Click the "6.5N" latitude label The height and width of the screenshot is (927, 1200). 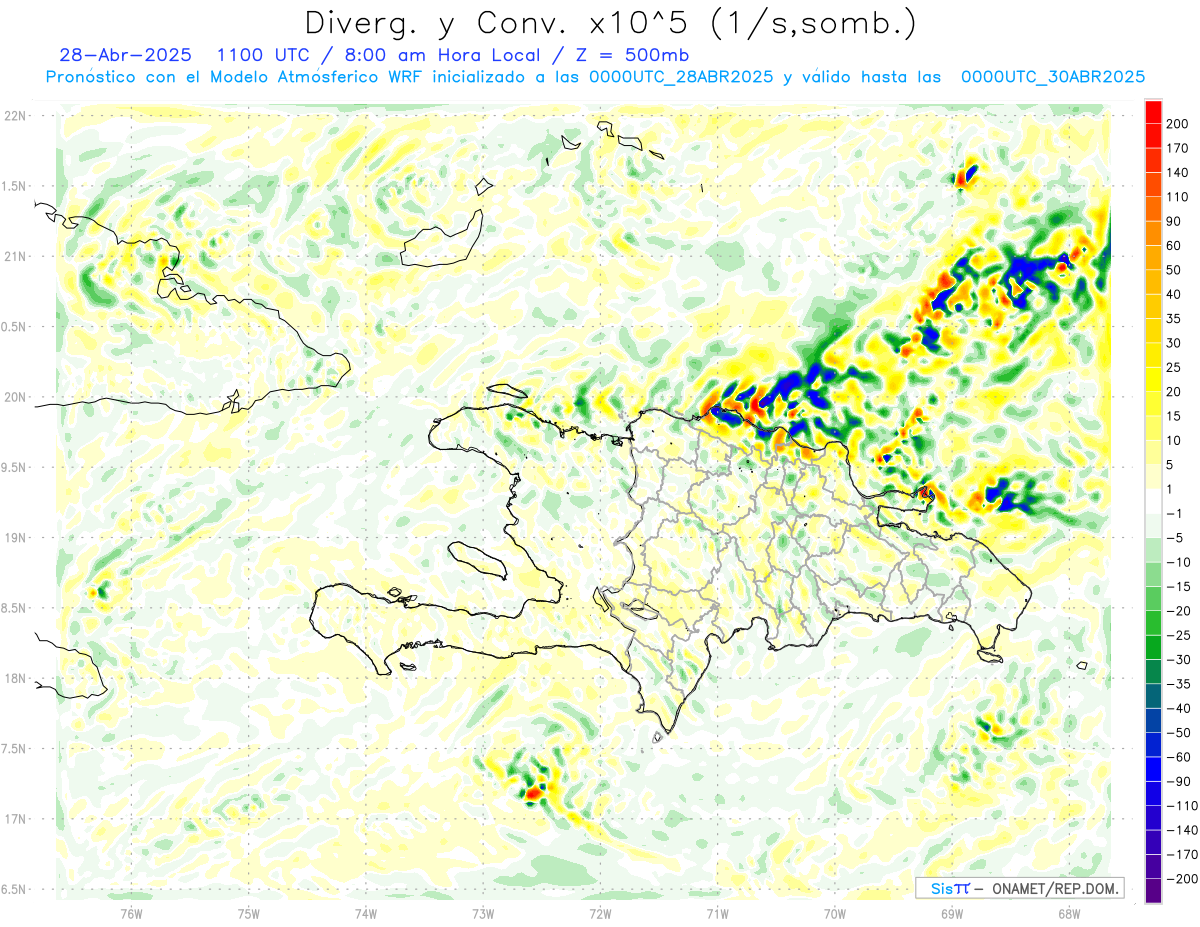tap(15, 889)
